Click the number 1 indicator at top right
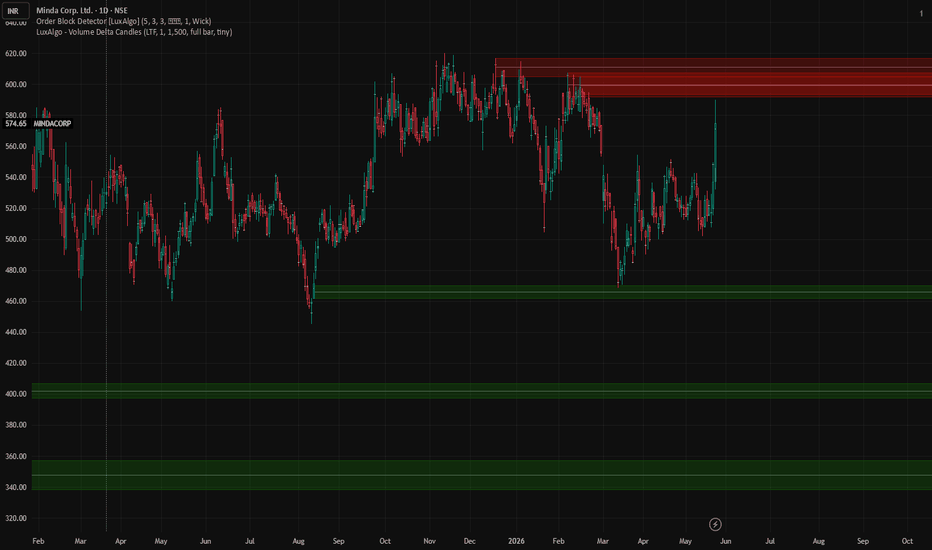This screenshot has width=932, height=550. click(921, 13)
